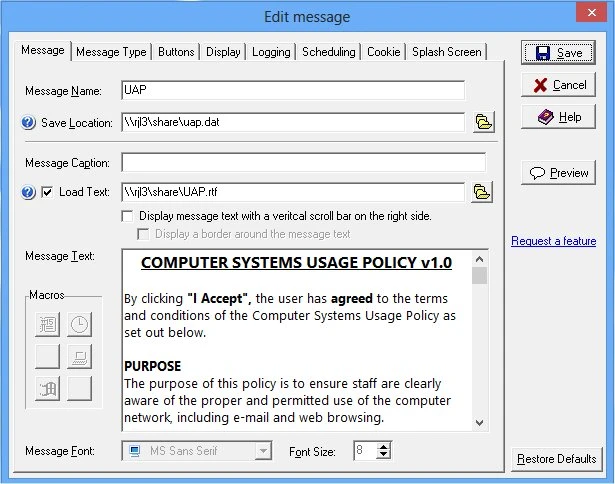This screenshot has width=615, height=484.
Task: Open the Splash Screen tab
Action: click(446, 52)
